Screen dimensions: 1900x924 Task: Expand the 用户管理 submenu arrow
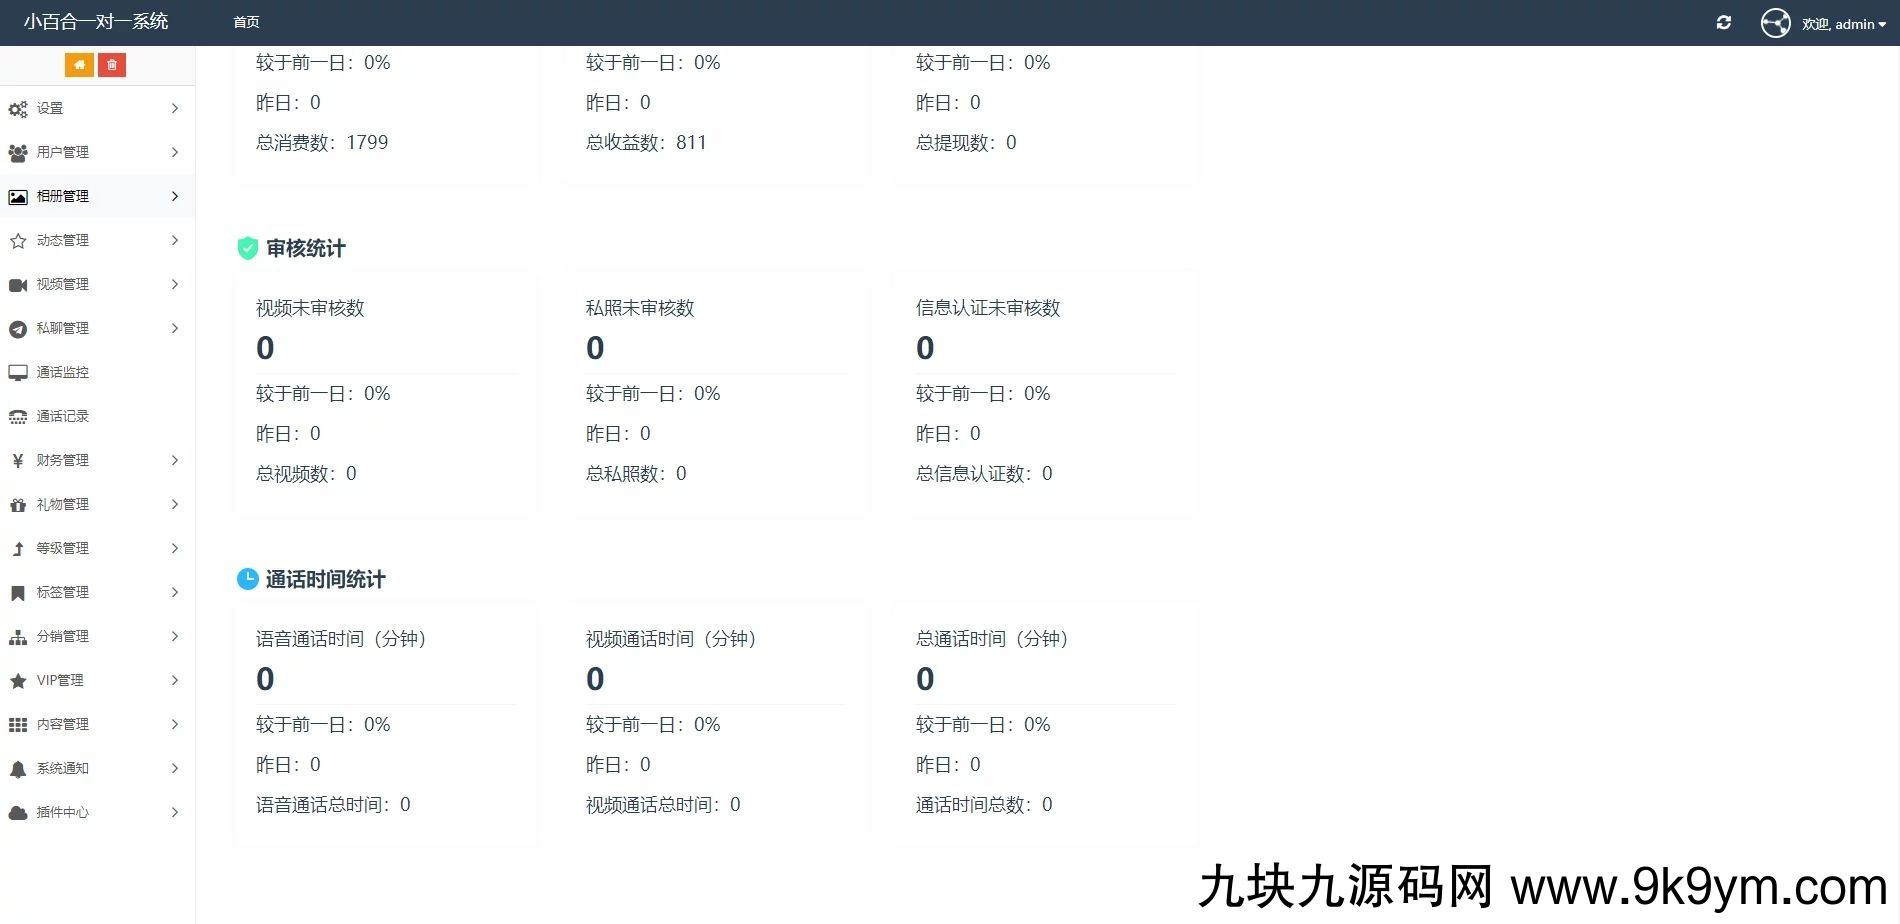(175, 152)
